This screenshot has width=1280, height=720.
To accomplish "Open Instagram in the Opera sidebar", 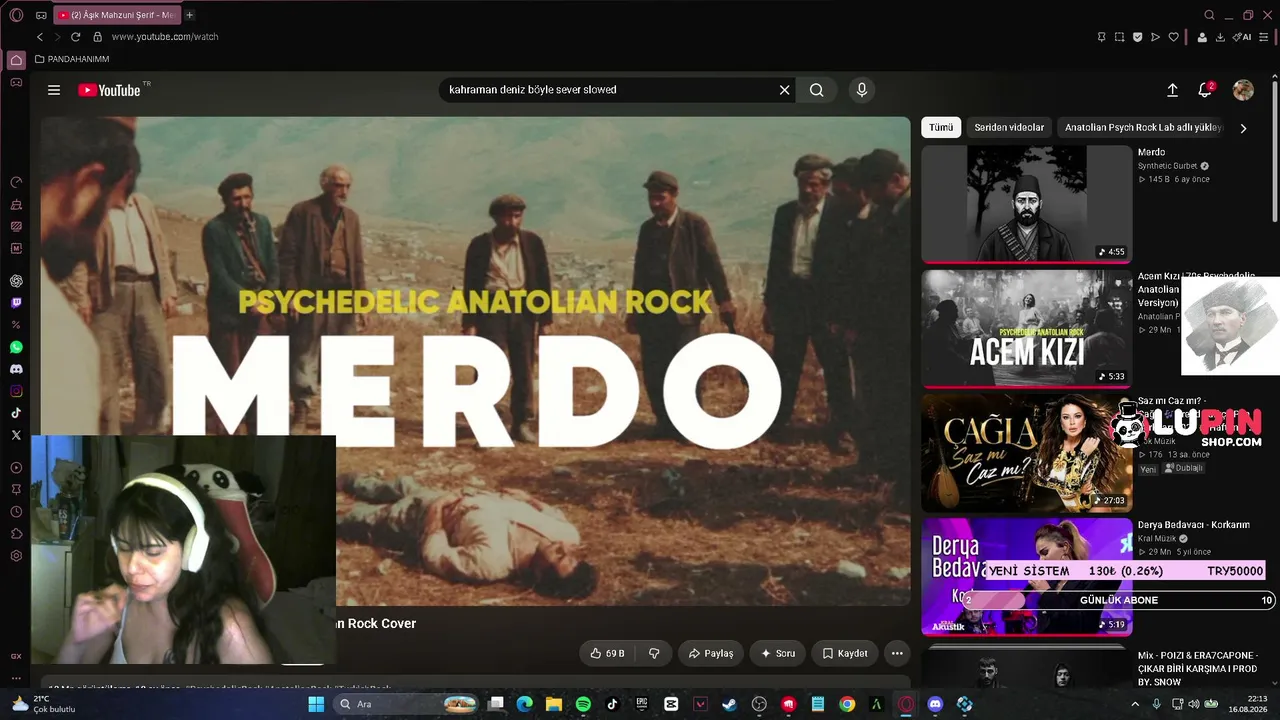I will (16, 391).
